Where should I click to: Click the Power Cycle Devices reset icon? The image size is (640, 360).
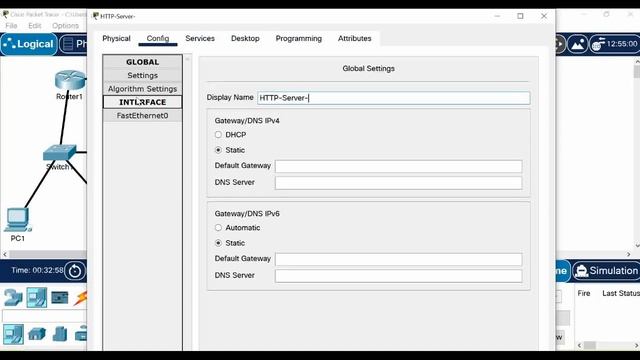click(75, 271)
